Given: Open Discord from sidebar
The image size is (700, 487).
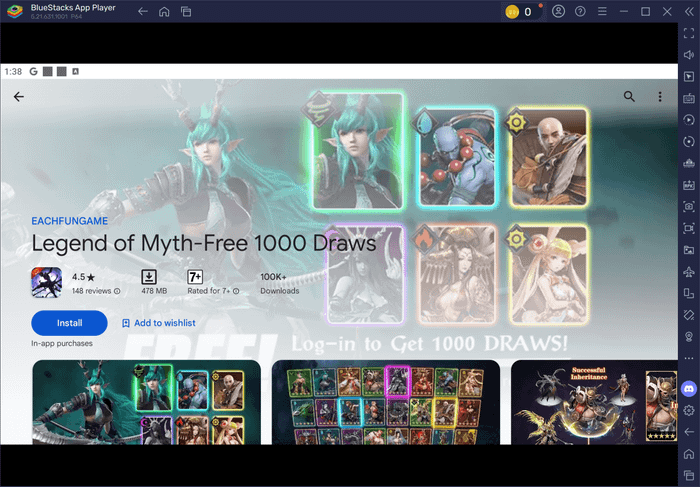Looking at the screenshot, I should (689, 388).
